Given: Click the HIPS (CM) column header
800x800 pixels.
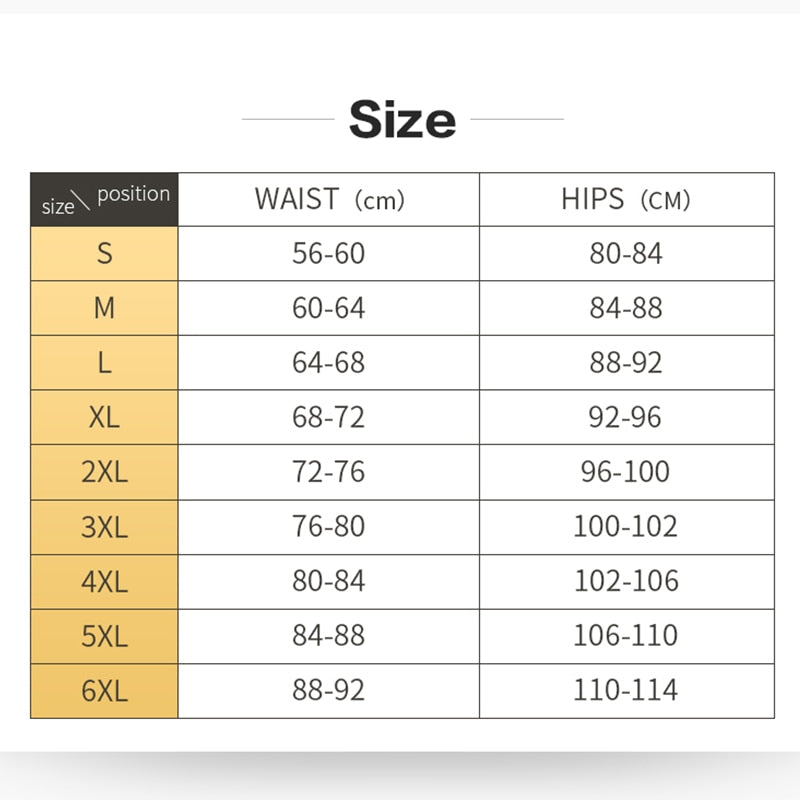Looking at the screenshot, I should click(x=626, y=199).
